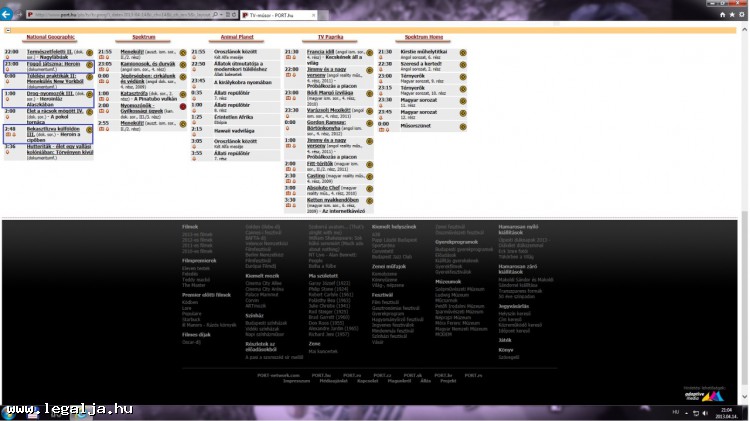Click round icon beside Francia idill program

(x=369, y=52)
